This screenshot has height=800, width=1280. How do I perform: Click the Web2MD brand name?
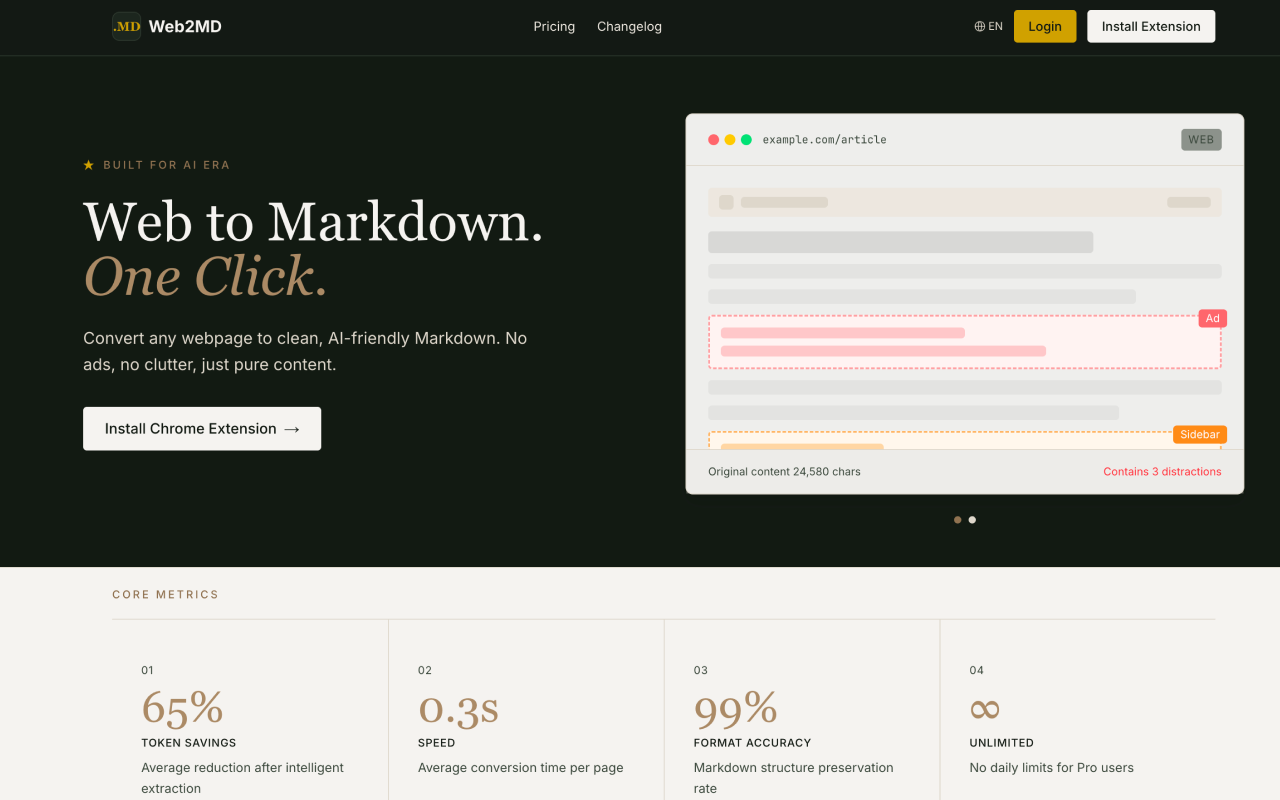tap(185, 27)
